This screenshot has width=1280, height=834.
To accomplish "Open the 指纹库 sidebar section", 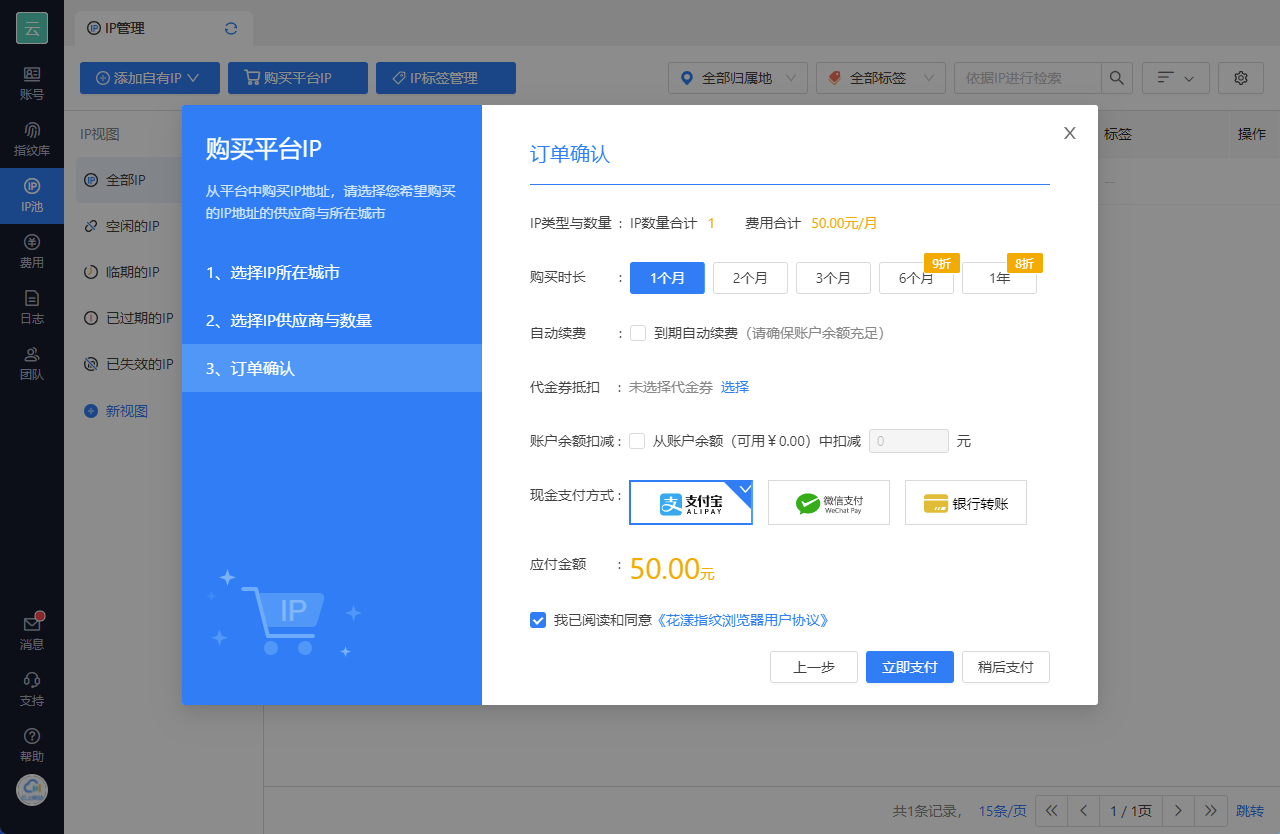I will 32,140.
